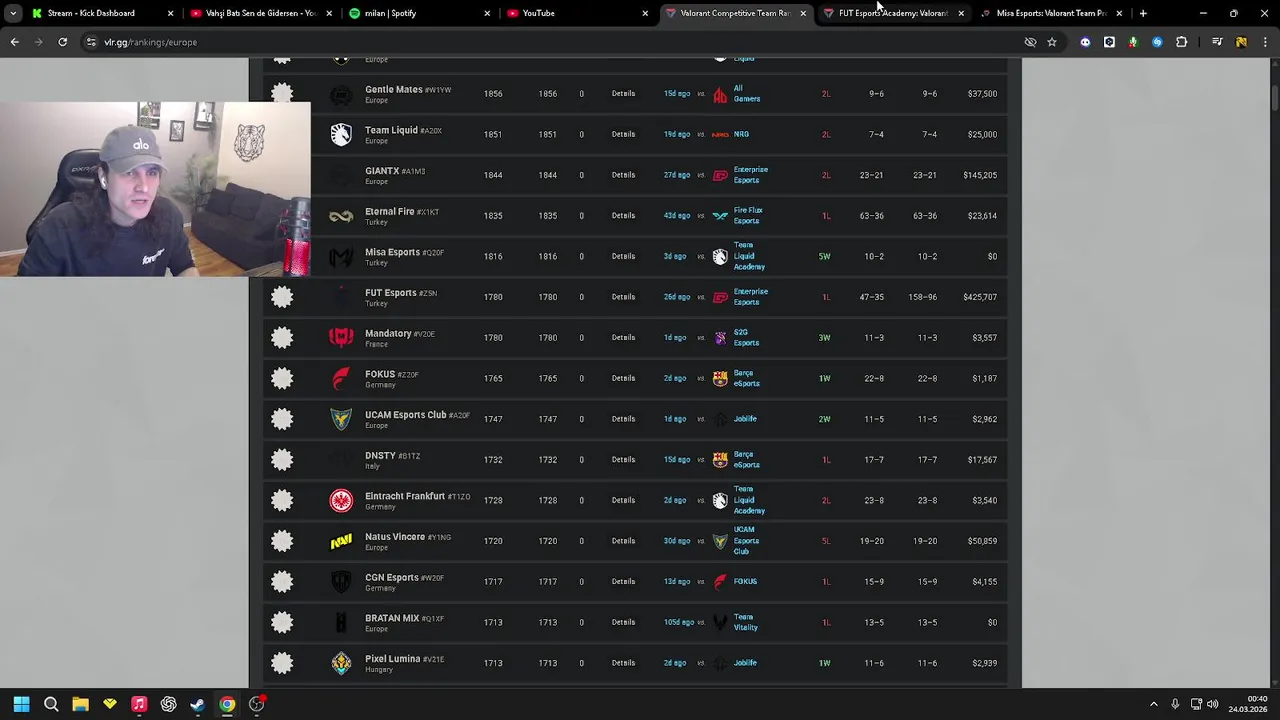The image size is (1280, 720).
Task: Open the Chrome three-dot menu
Action: pyautogui.click(x=1265, y=42)
